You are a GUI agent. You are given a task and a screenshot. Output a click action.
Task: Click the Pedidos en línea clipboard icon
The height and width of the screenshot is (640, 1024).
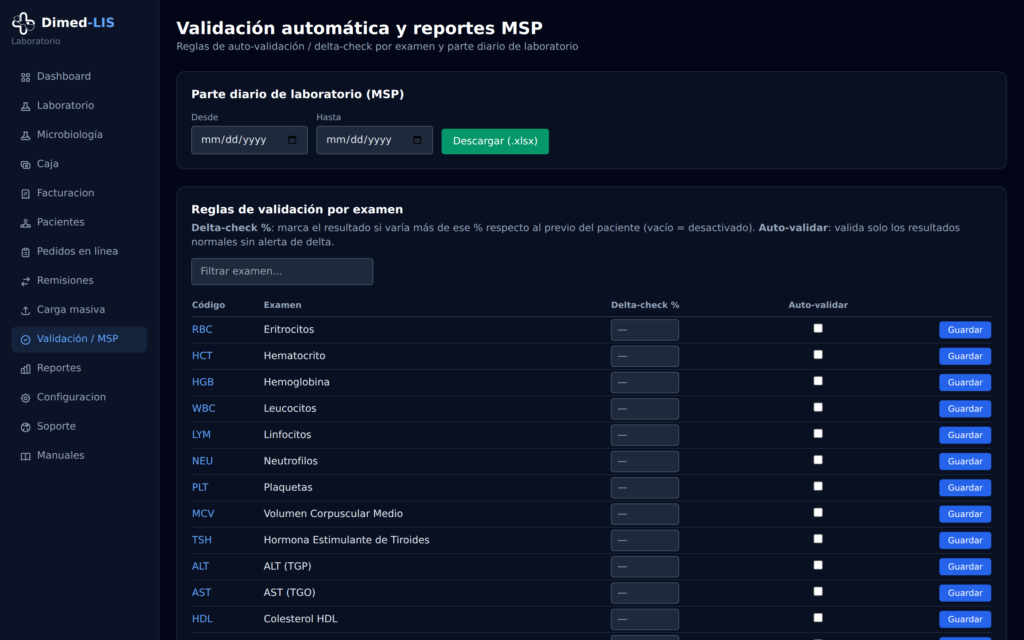tap(25, 252)
